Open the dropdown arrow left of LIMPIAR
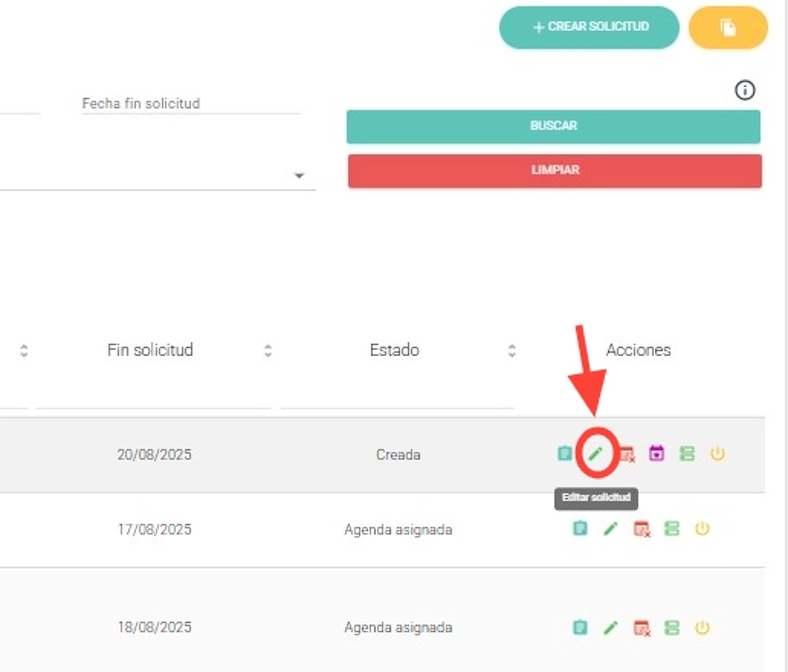 pyautogui.click(x=299, y=176)
